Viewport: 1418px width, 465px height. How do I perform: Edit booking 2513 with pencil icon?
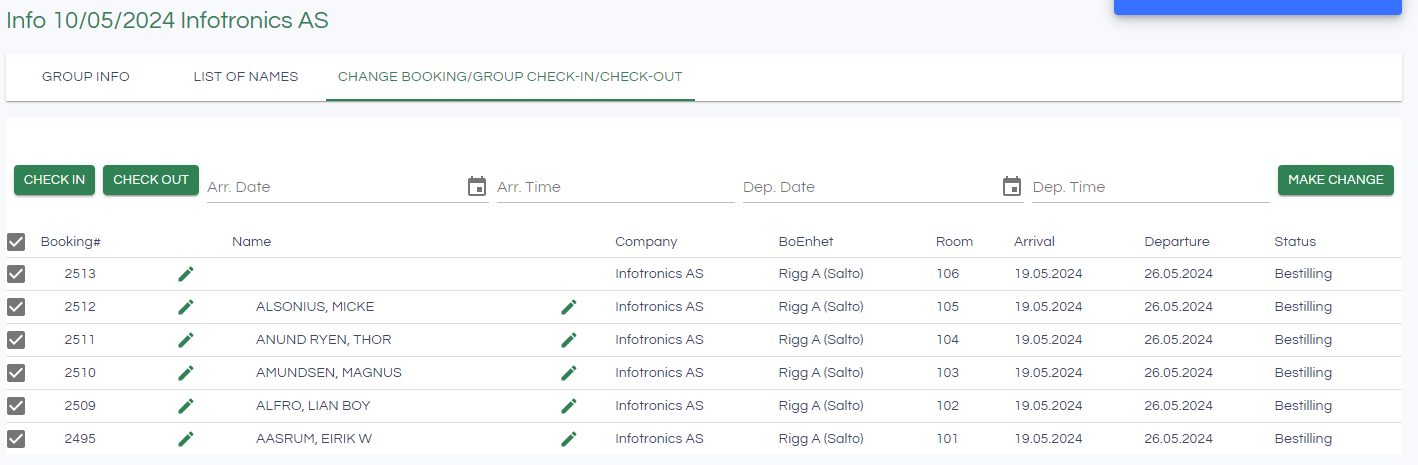(x=186, y=274)
